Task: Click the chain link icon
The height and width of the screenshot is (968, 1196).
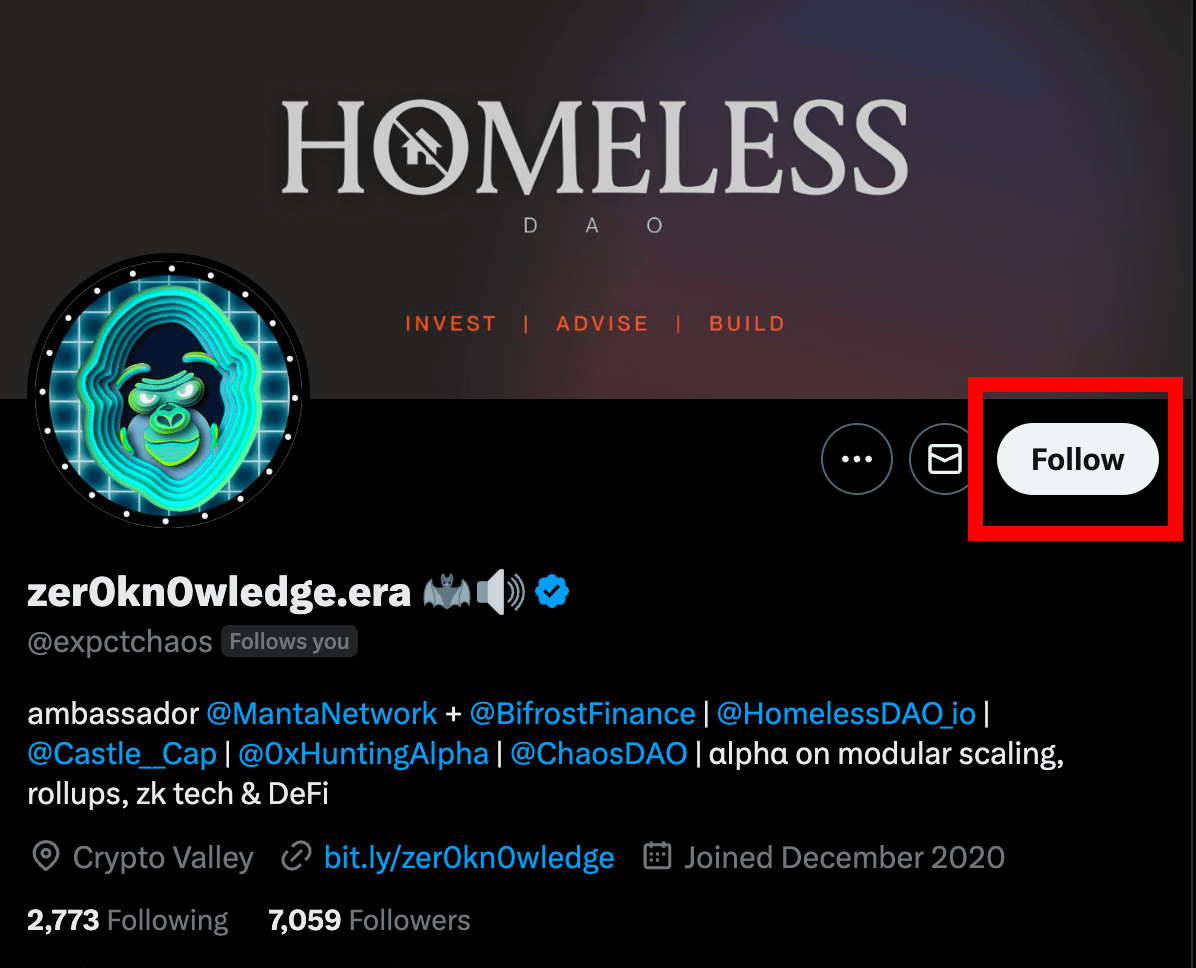Action: coord(296,857)
